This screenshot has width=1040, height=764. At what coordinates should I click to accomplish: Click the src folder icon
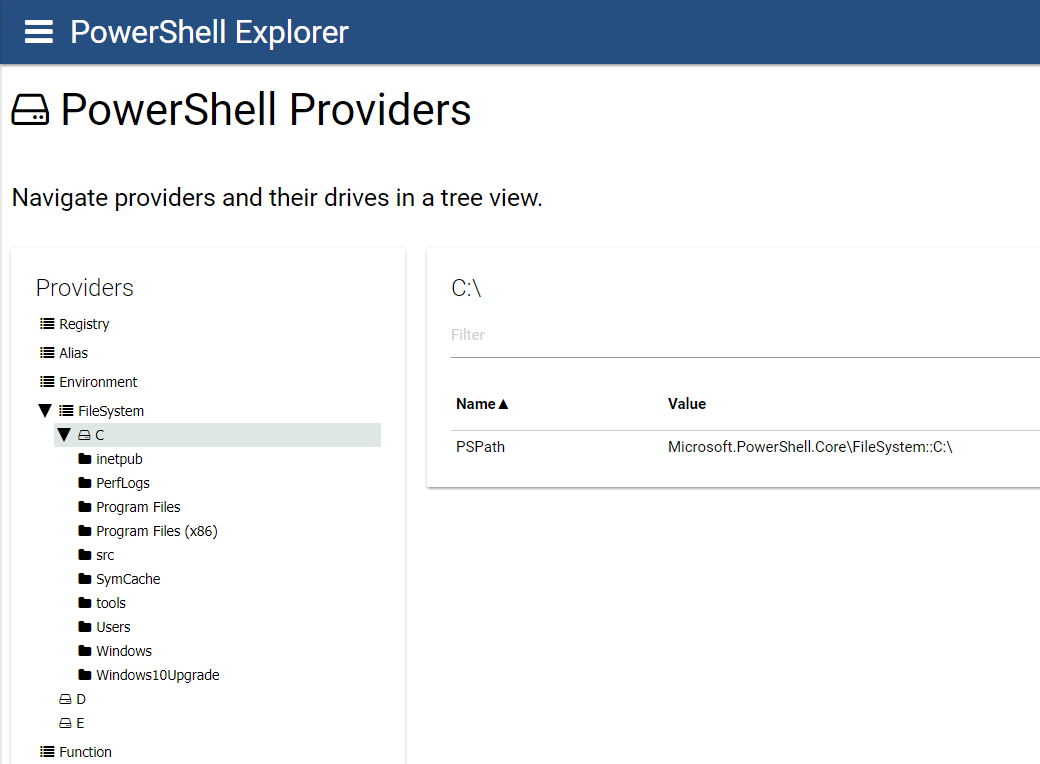pyautogui.click(x=85, y=554)
